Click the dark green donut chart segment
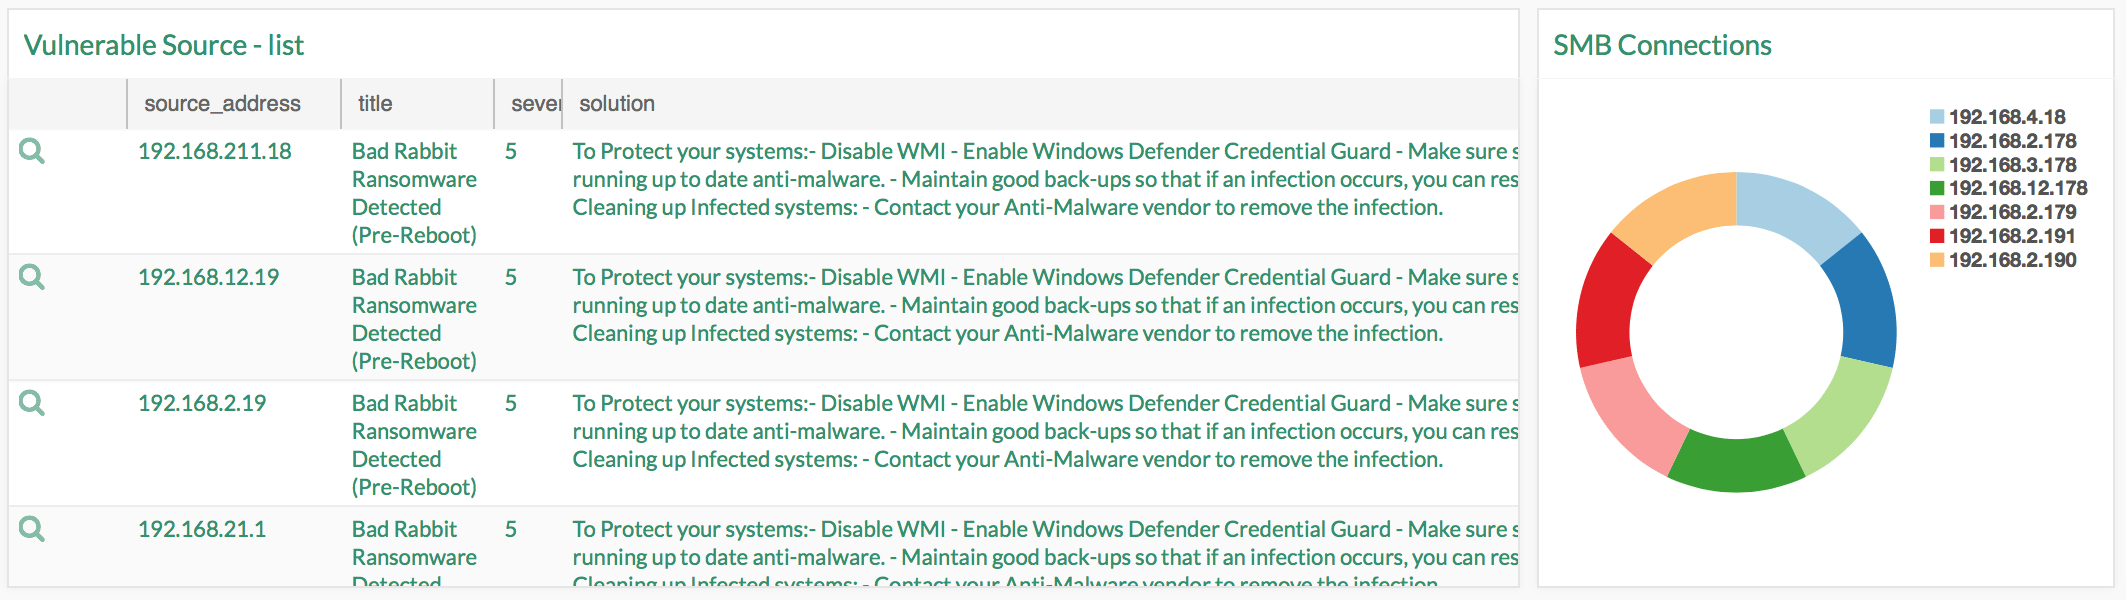 click(x=1736, y=462)
